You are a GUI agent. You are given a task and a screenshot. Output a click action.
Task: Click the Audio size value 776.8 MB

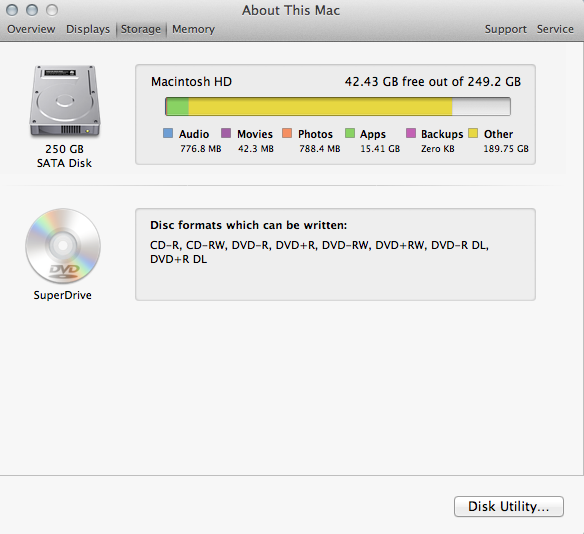tap(201, 149)
